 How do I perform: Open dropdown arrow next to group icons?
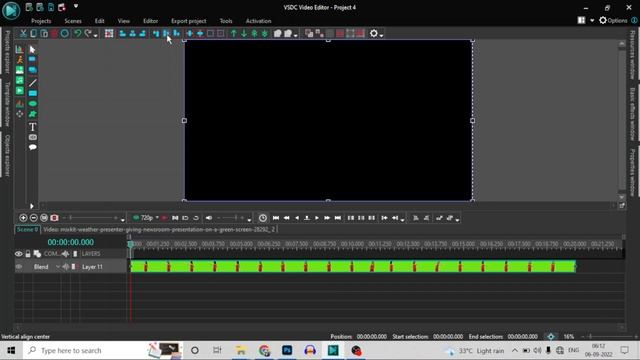[296, 36]
